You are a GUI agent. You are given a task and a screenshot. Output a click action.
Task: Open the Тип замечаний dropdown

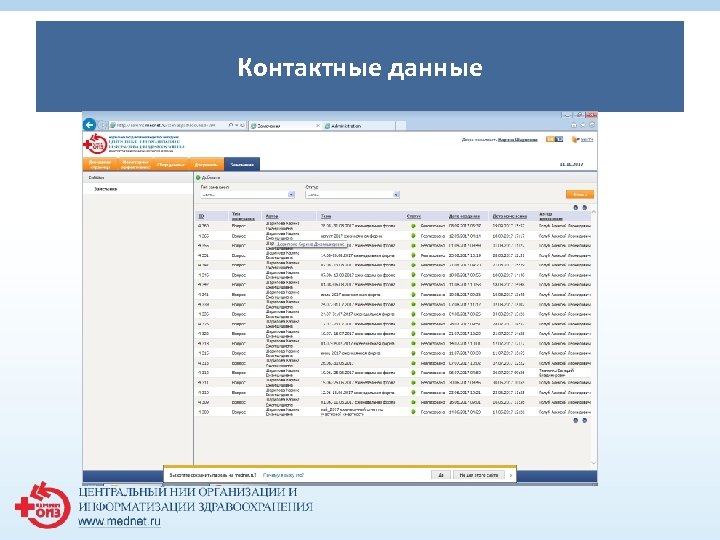pyautogui.click(x=248, y=195)
